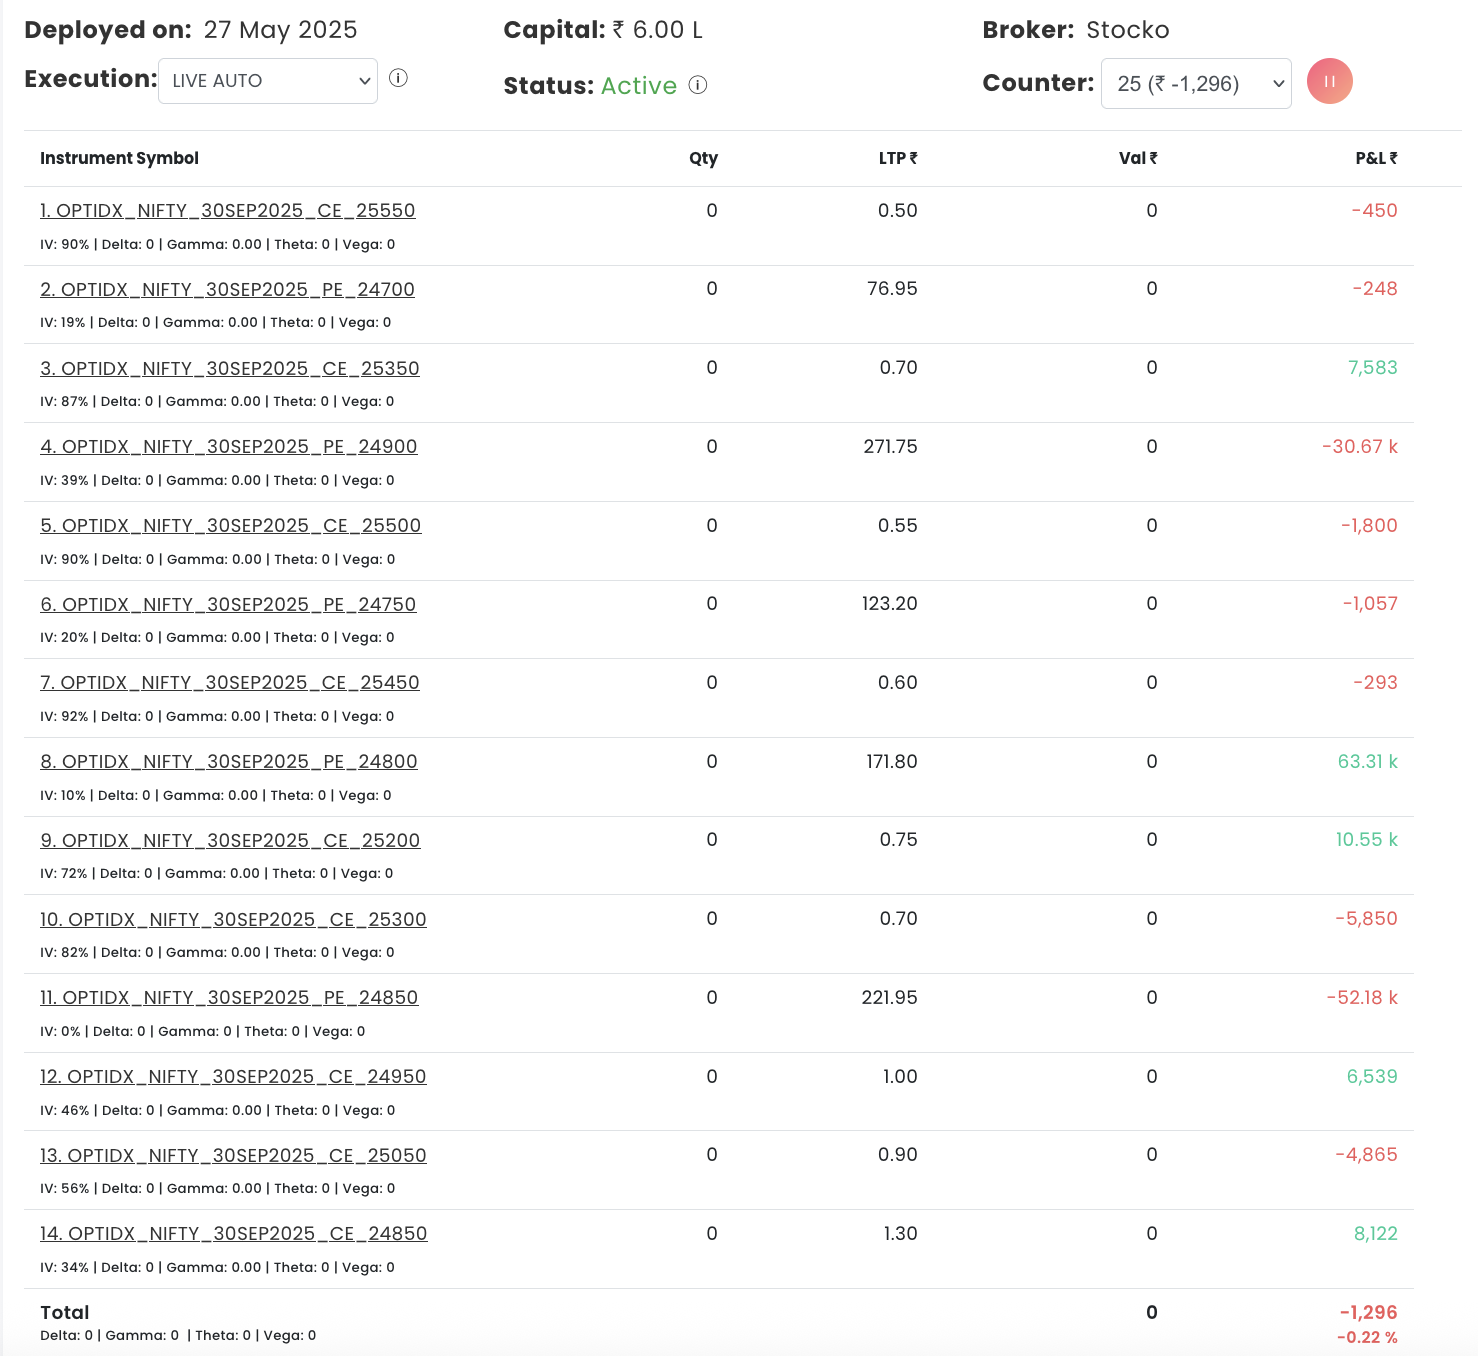This screenshot has height=1356, width=1478.
Task: Select the CE 25350 instrument link
Action: pos(229,369)
